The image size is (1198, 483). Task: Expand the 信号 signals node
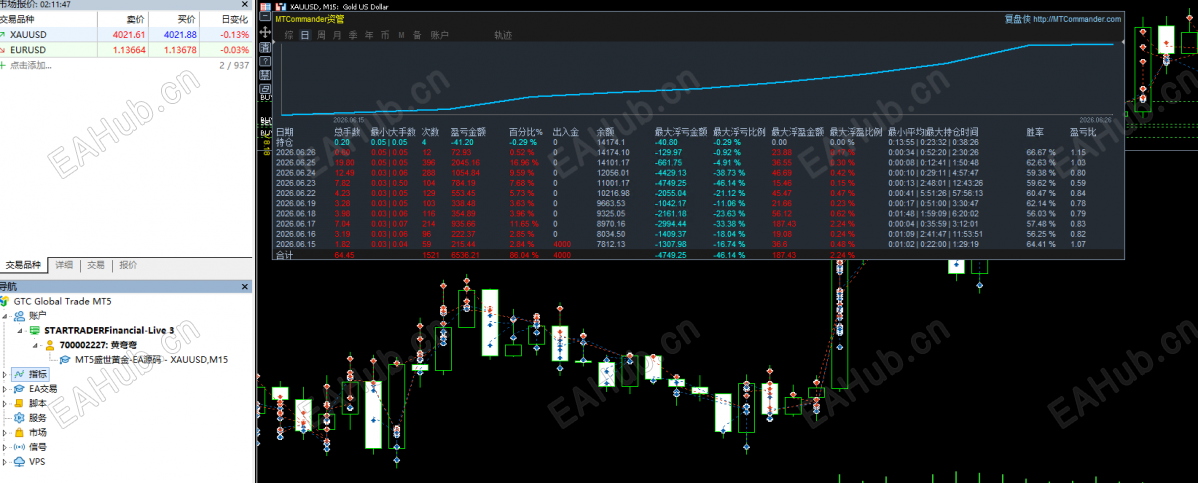point(5,447)
